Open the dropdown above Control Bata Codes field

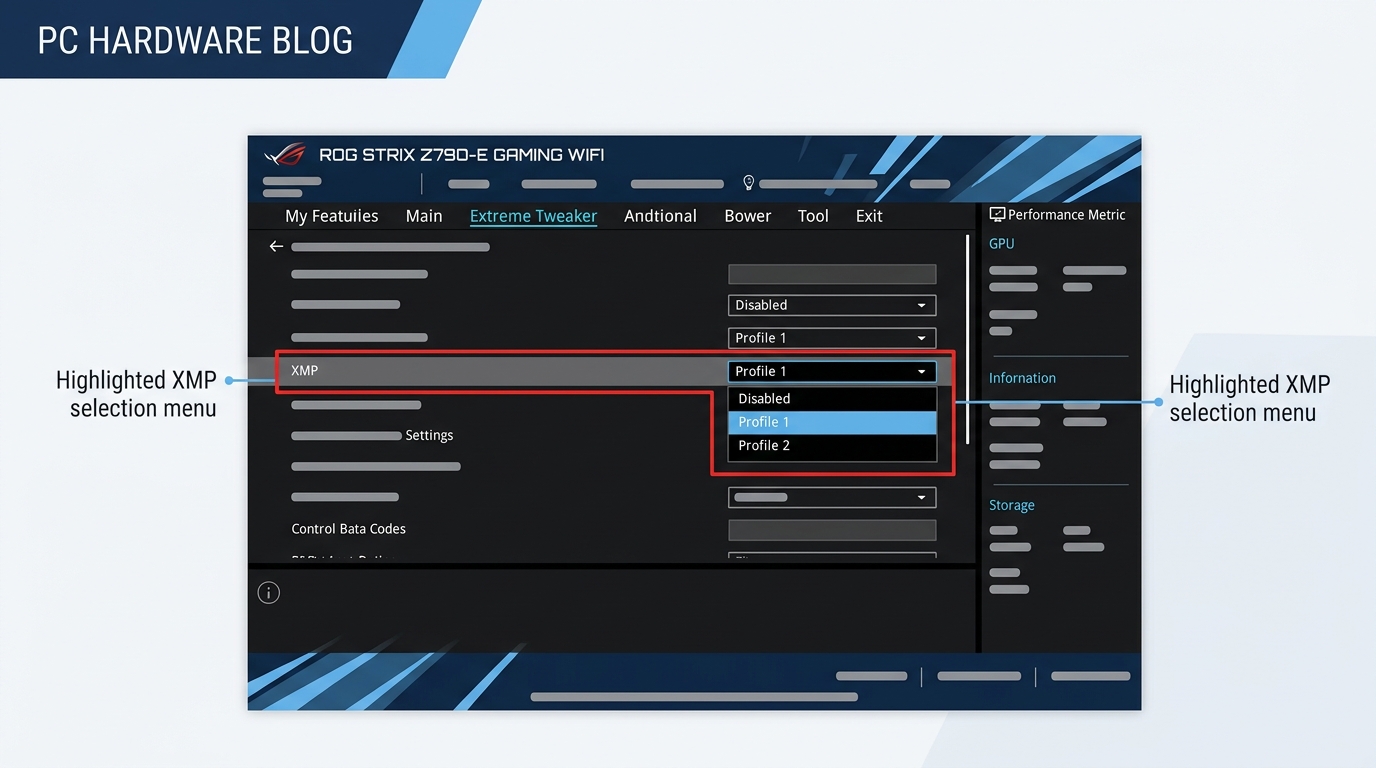[832, 497]
